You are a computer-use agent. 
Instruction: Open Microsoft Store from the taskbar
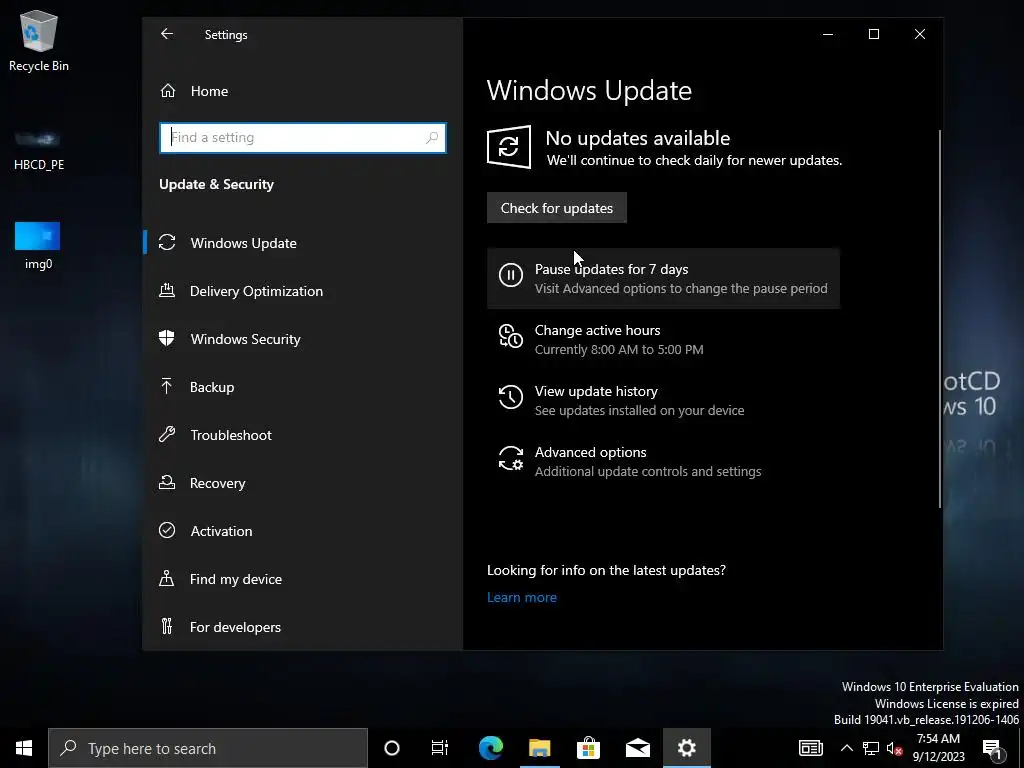[x=588, y=748]
